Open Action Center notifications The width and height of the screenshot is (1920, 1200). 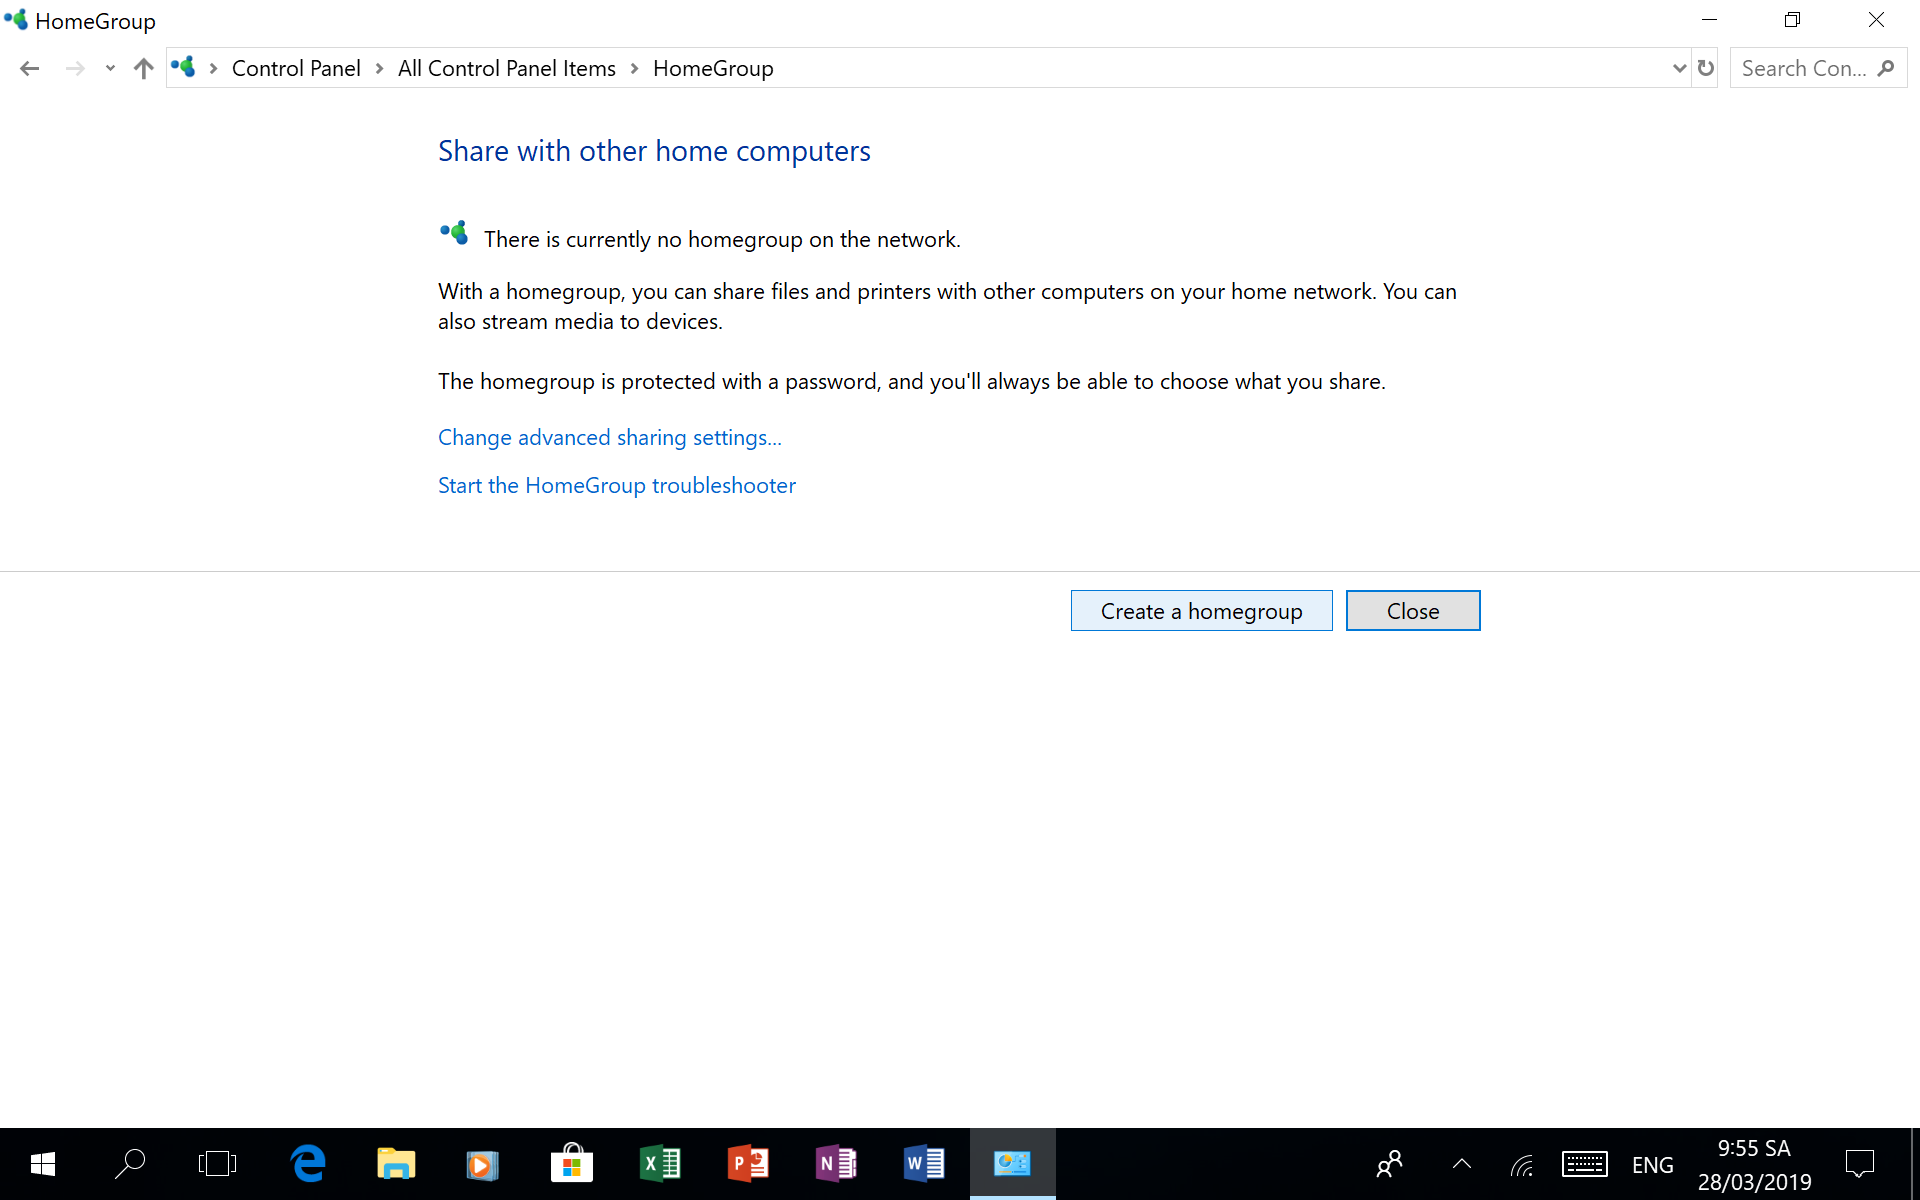(x=1860, y=1164)
